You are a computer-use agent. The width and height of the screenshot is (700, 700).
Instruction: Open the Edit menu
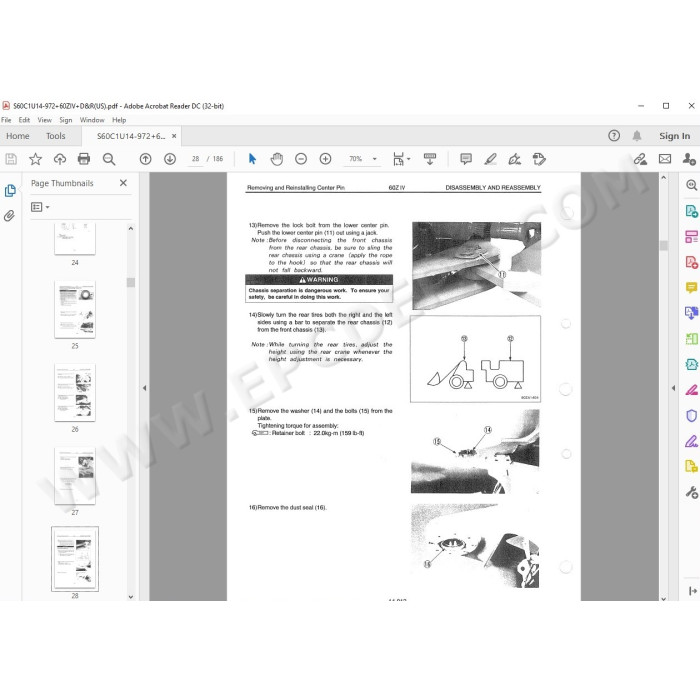24,120
